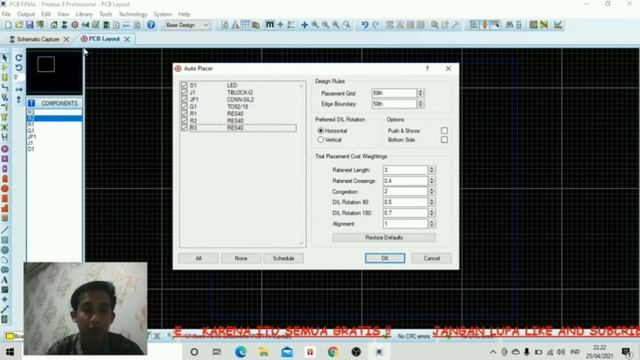Image resolution: width=640 pixels, height=360 pixels.
Task: Click the yellow 'N' netlist toolbar icon
Action: [544, 25]
